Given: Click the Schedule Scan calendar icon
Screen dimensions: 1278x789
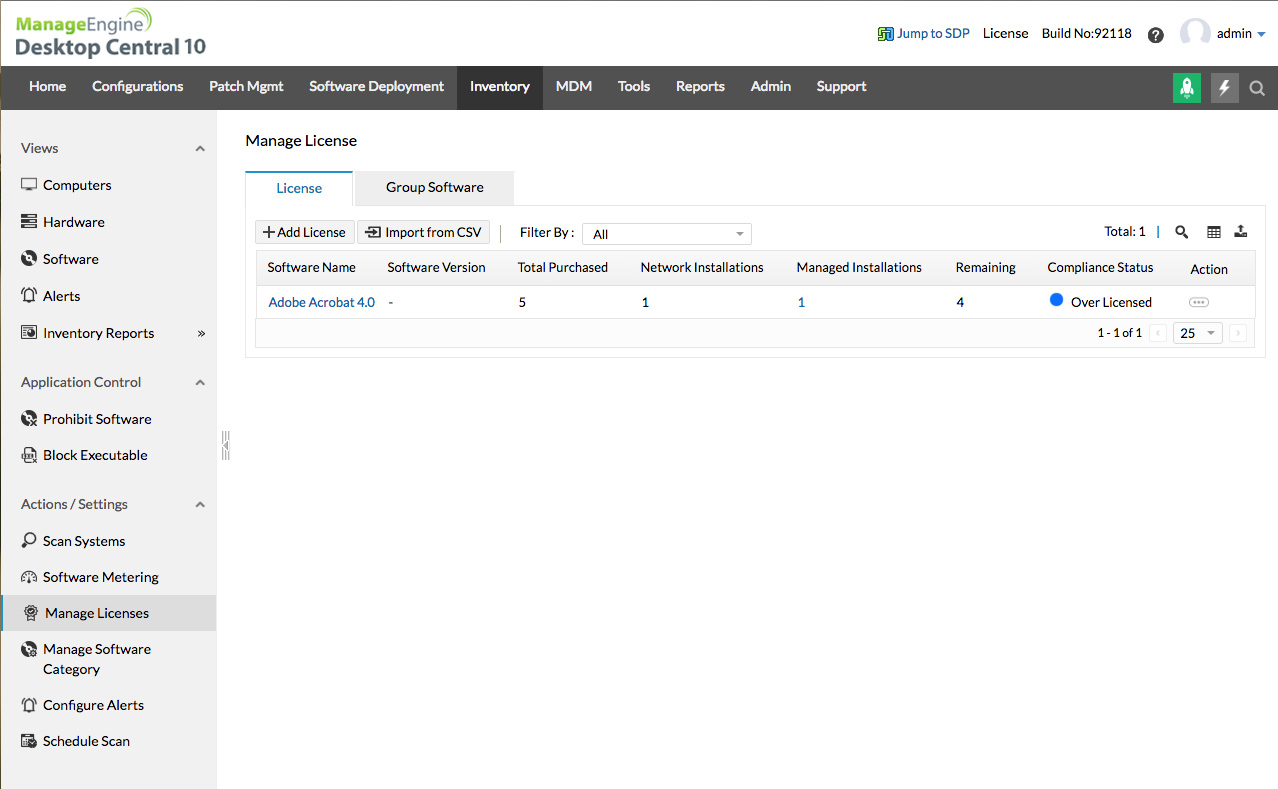Looking at the screenshot, I should point(29,741).
